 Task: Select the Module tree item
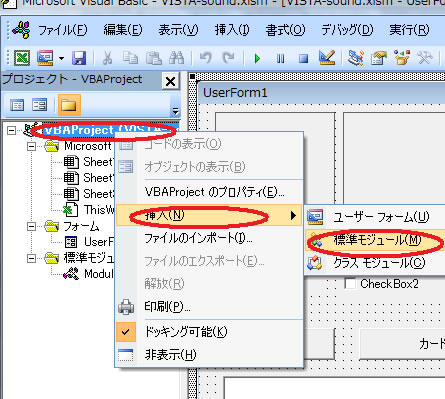click(99, 274)
